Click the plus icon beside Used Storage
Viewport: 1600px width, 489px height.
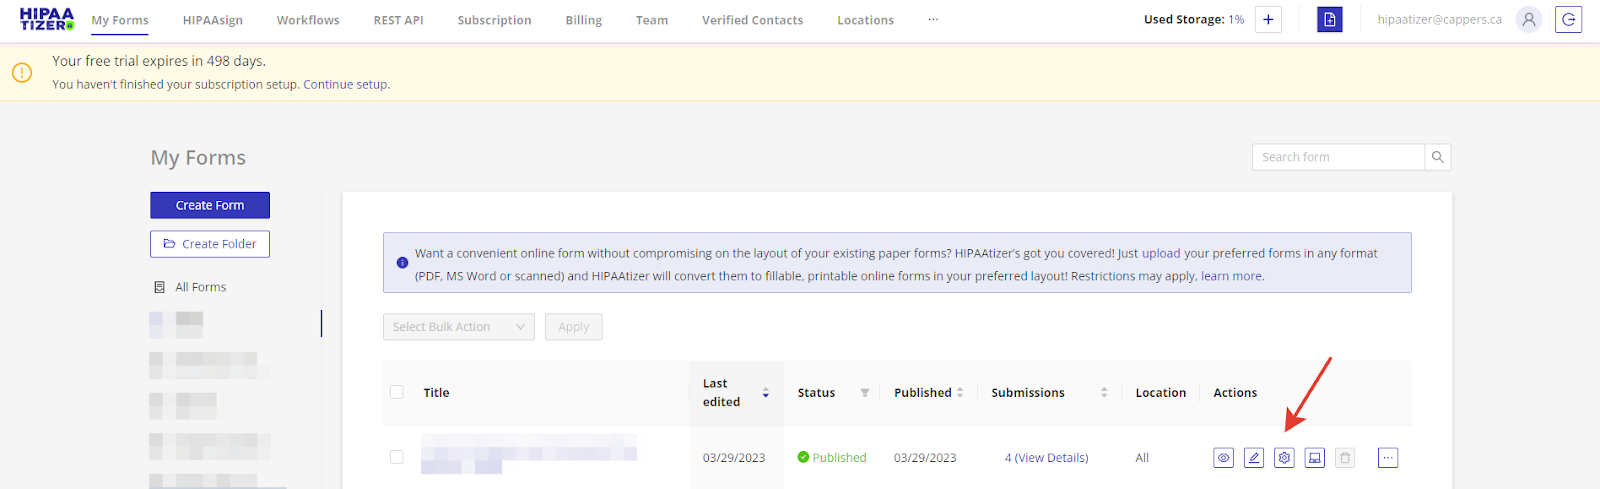[1268, 20]
